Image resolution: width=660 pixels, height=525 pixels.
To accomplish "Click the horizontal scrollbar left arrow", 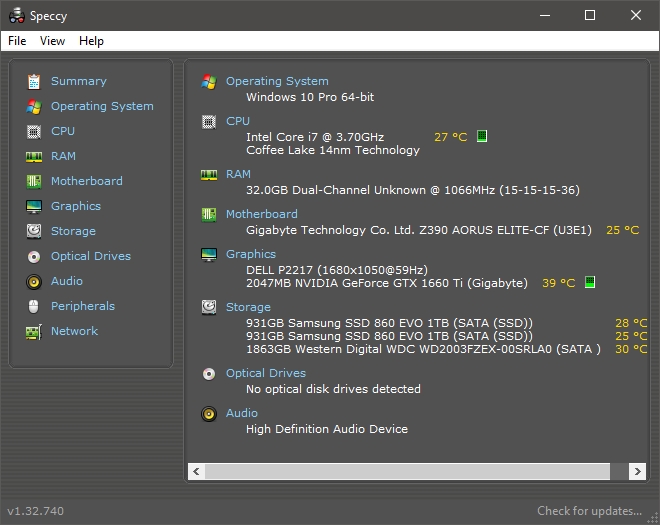I will pos(197,471).
